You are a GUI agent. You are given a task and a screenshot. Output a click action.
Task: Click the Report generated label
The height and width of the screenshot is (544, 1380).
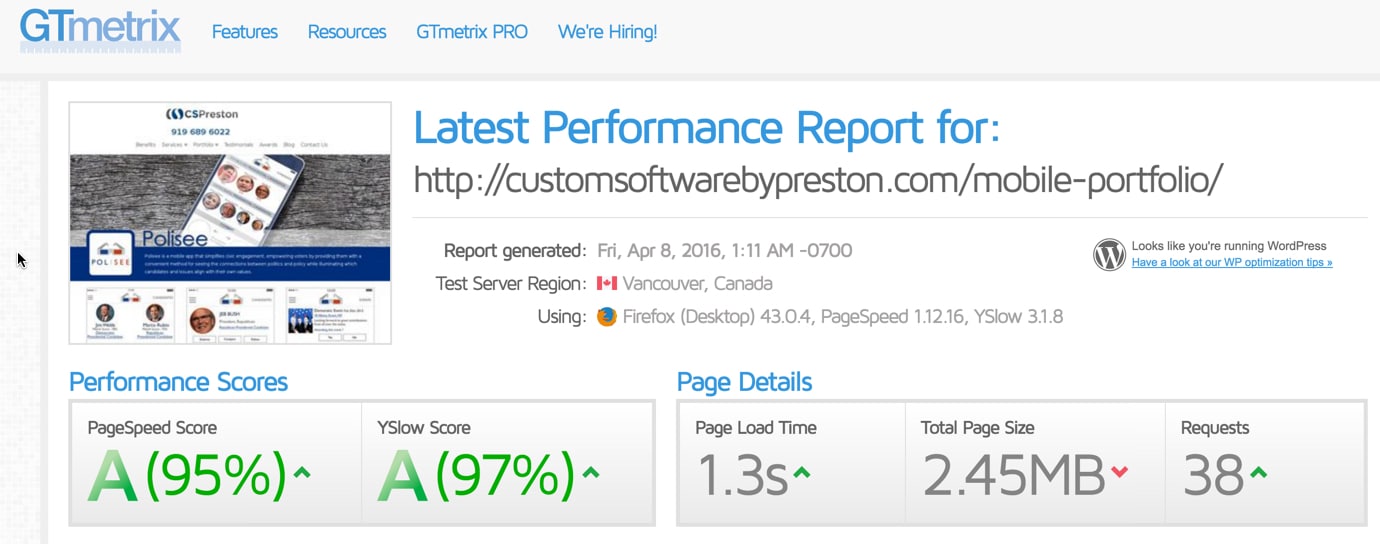[x=515, y=251]
